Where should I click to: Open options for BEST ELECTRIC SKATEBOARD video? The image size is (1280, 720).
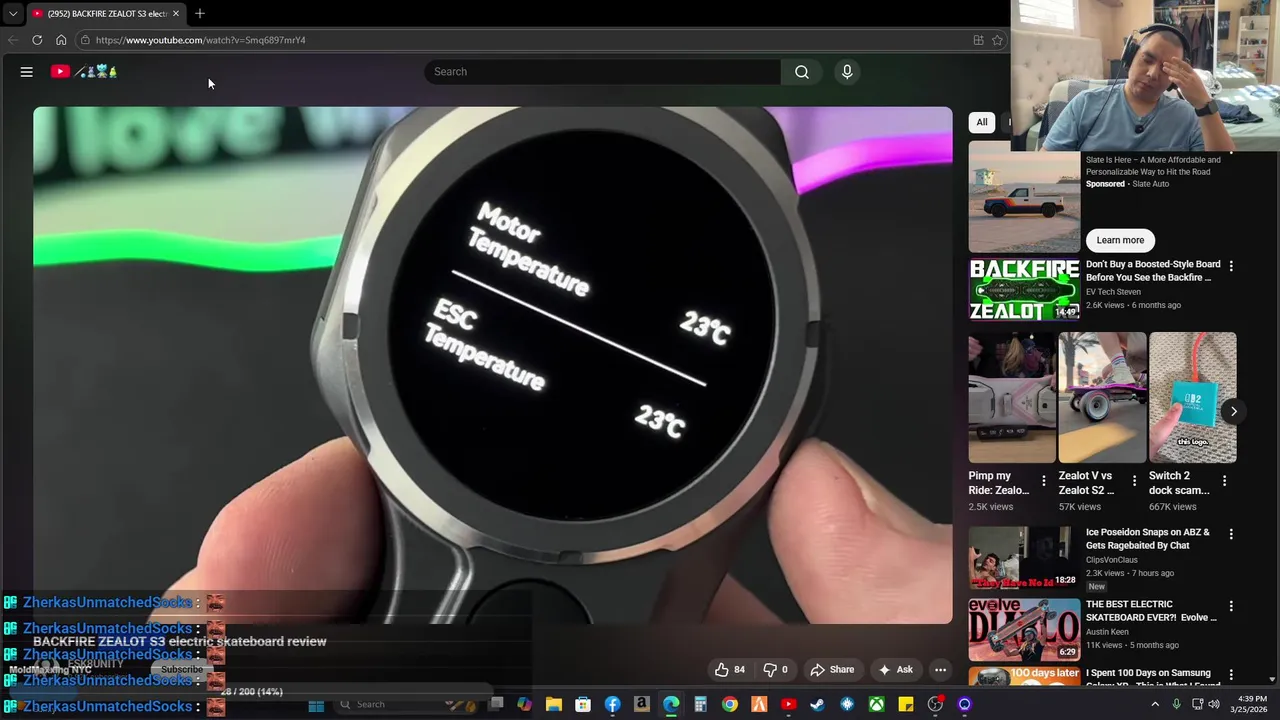coord(1231,606)
